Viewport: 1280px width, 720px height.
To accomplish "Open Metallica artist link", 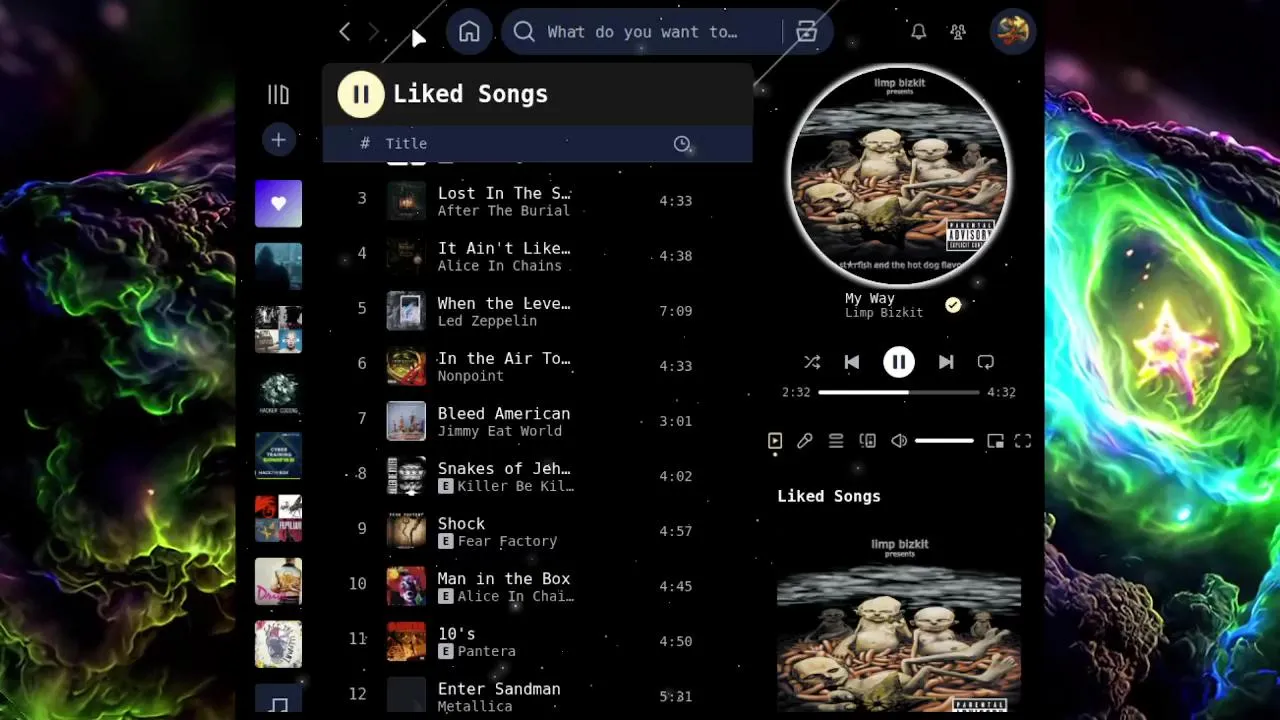I will click(475, 706).
